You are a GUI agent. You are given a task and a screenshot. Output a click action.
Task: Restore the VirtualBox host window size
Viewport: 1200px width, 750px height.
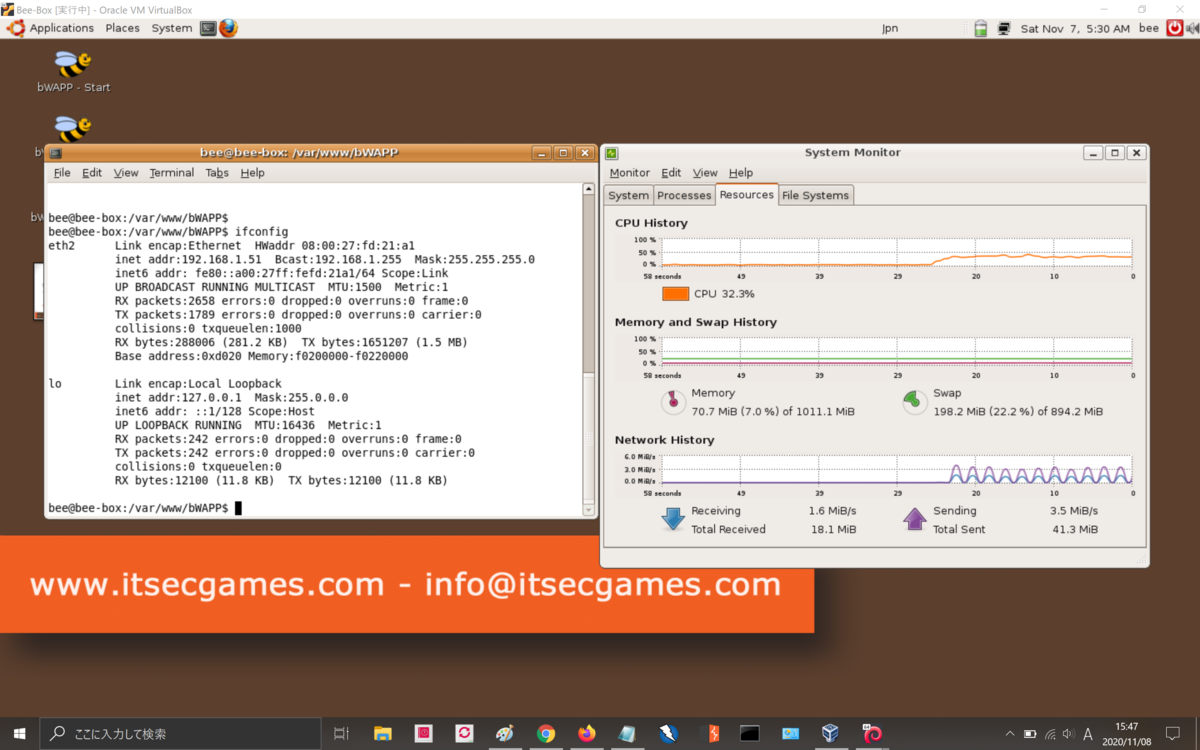pos(1143,9)
